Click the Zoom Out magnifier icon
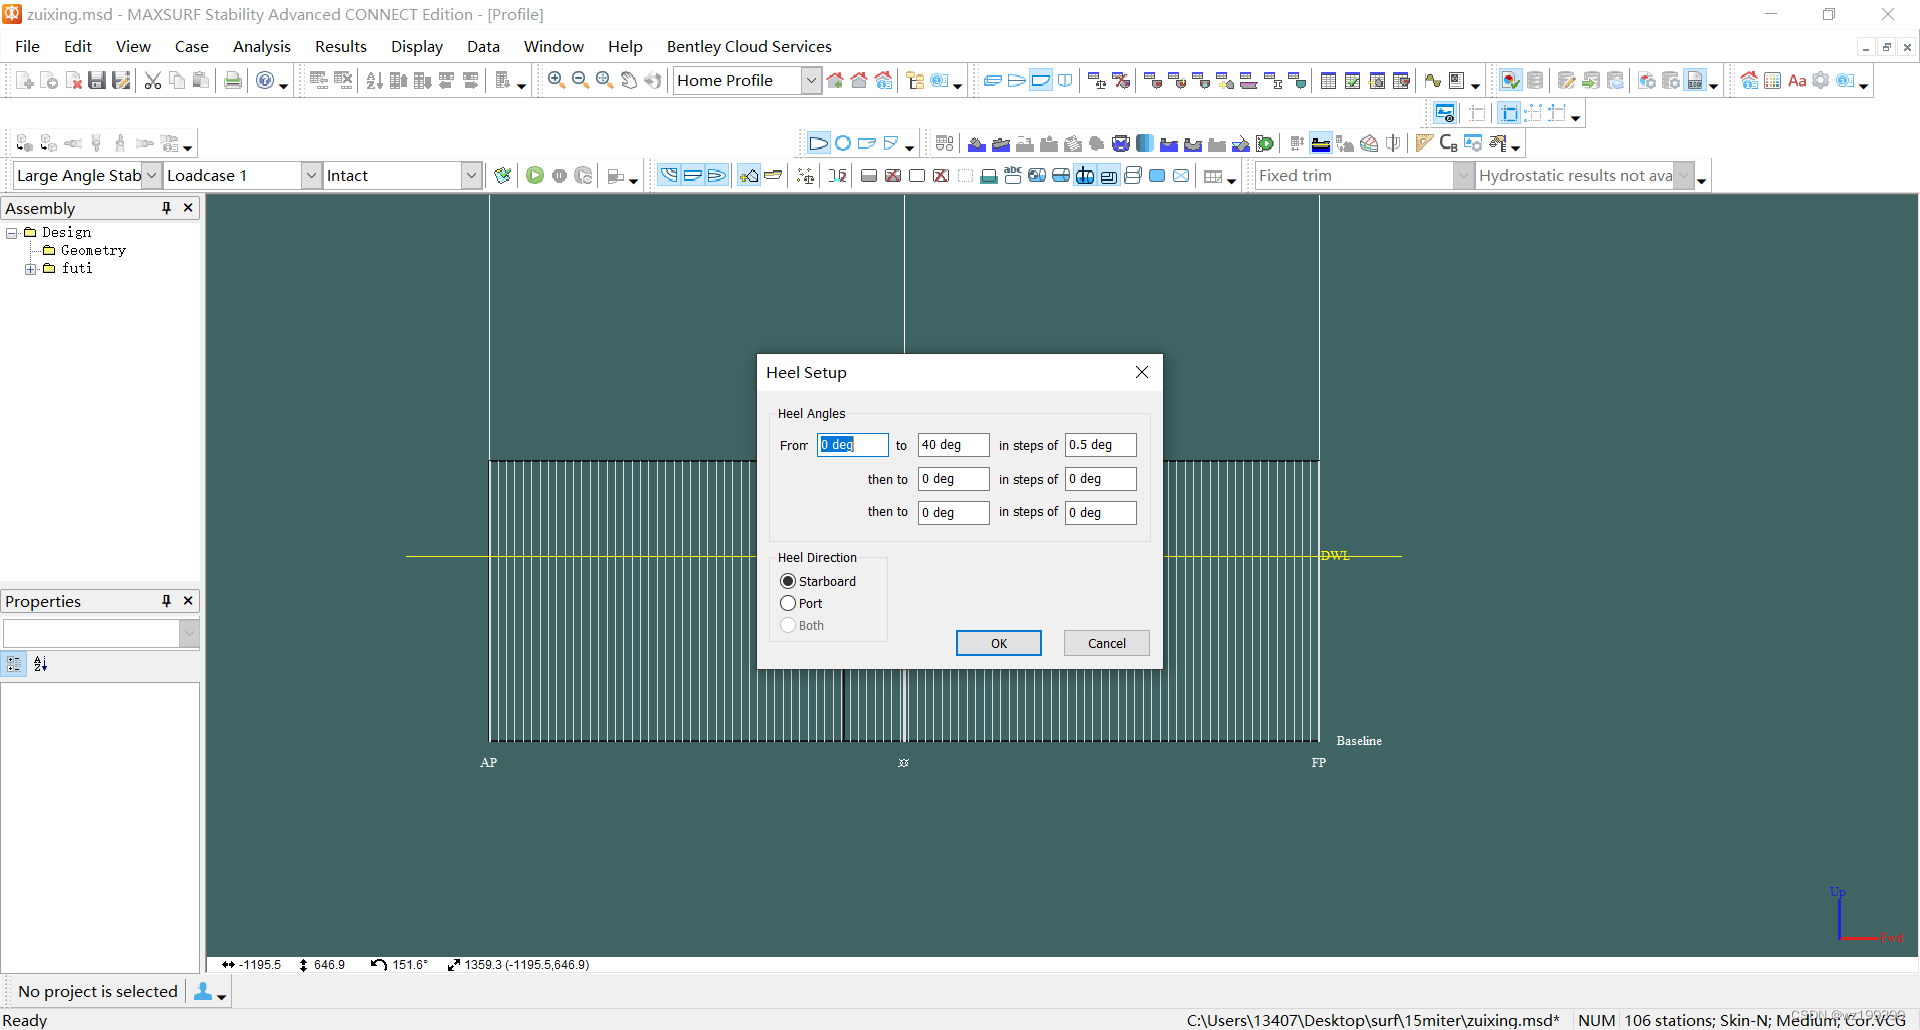Image resolution: width=1920 pixels, height=1030 pixels. tap(580, 81)
